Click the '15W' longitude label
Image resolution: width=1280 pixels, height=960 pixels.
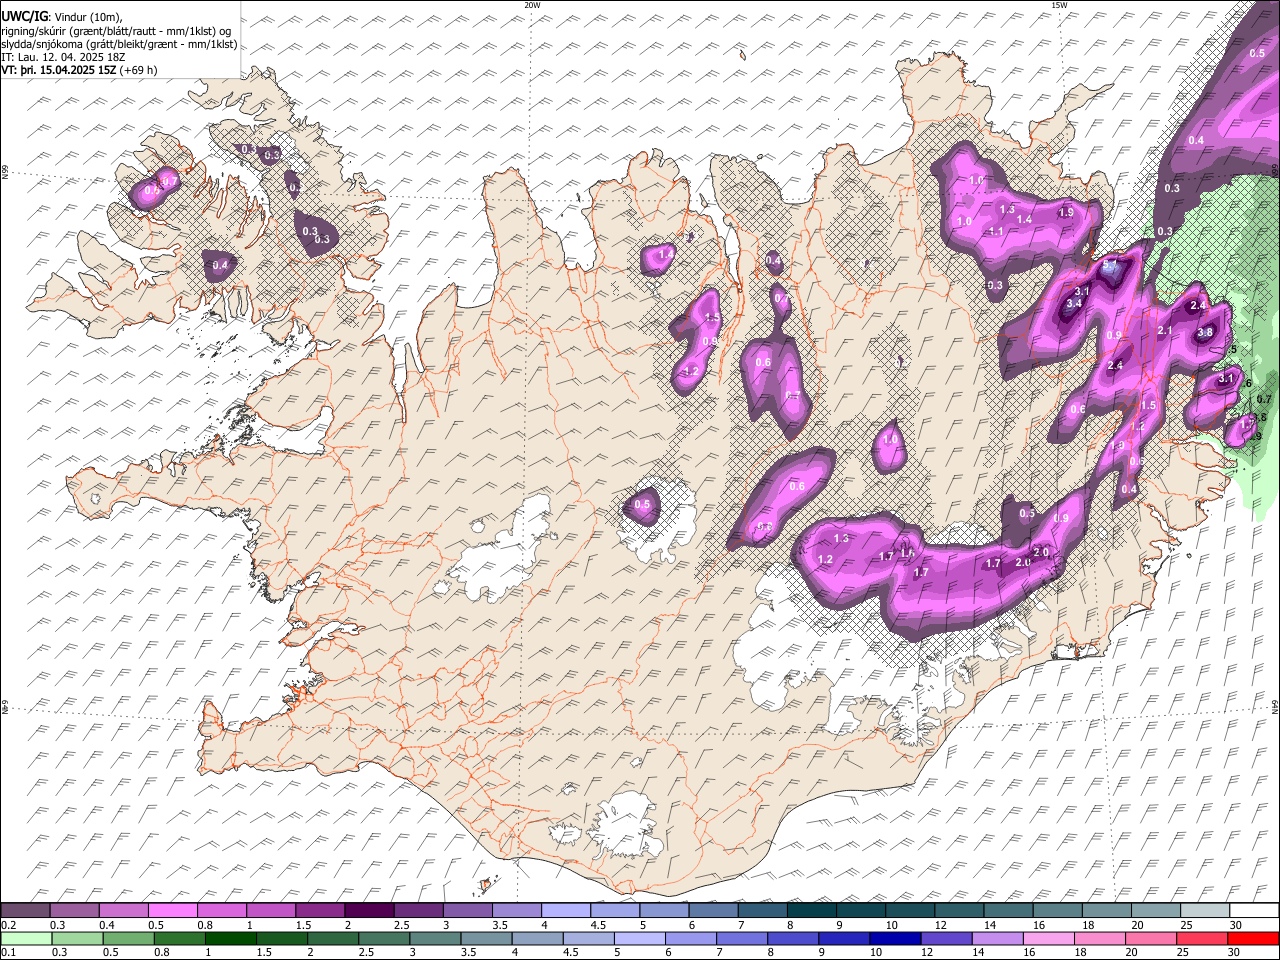pyautogui.click(x=1059, y=5)
